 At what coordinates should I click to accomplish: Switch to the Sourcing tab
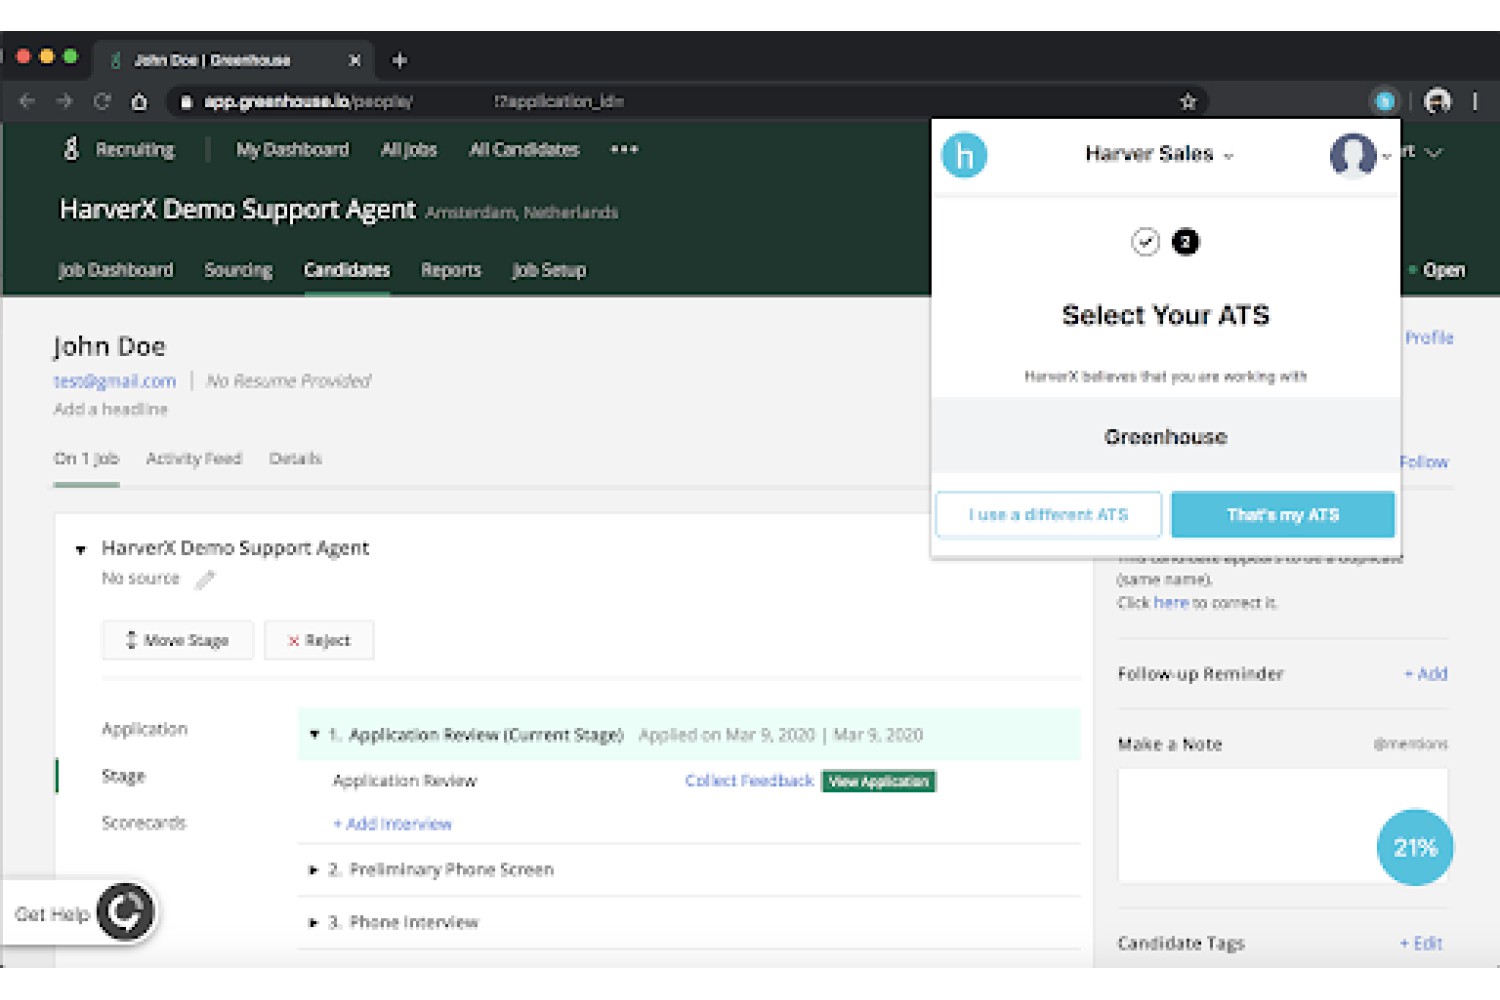tap(238, 270)
